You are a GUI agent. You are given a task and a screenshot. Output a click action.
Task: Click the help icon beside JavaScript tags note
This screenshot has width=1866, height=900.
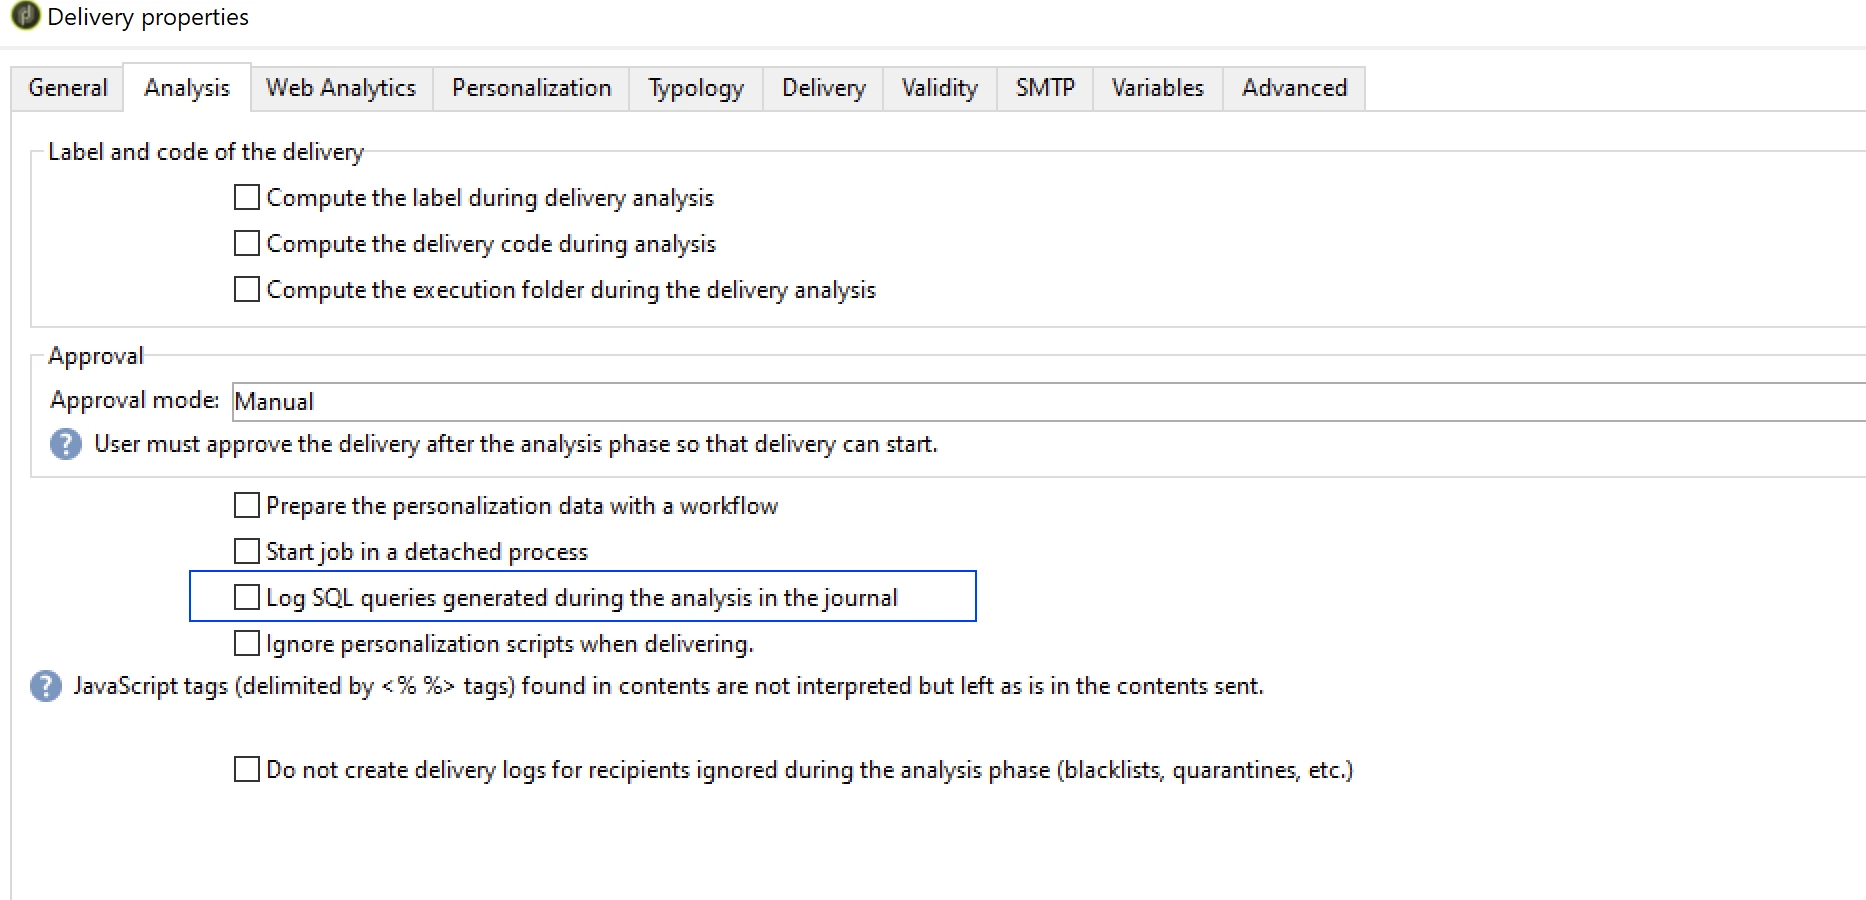click(x=46, y=686)
